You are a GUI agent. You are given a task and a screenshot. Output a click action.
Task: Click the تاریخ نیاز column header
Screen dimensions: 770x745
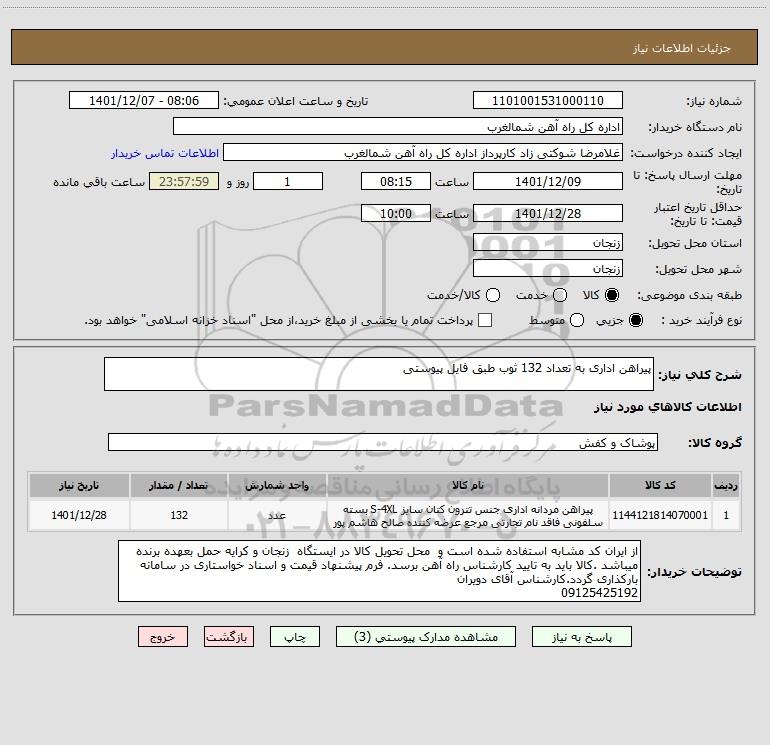(79, 485)
